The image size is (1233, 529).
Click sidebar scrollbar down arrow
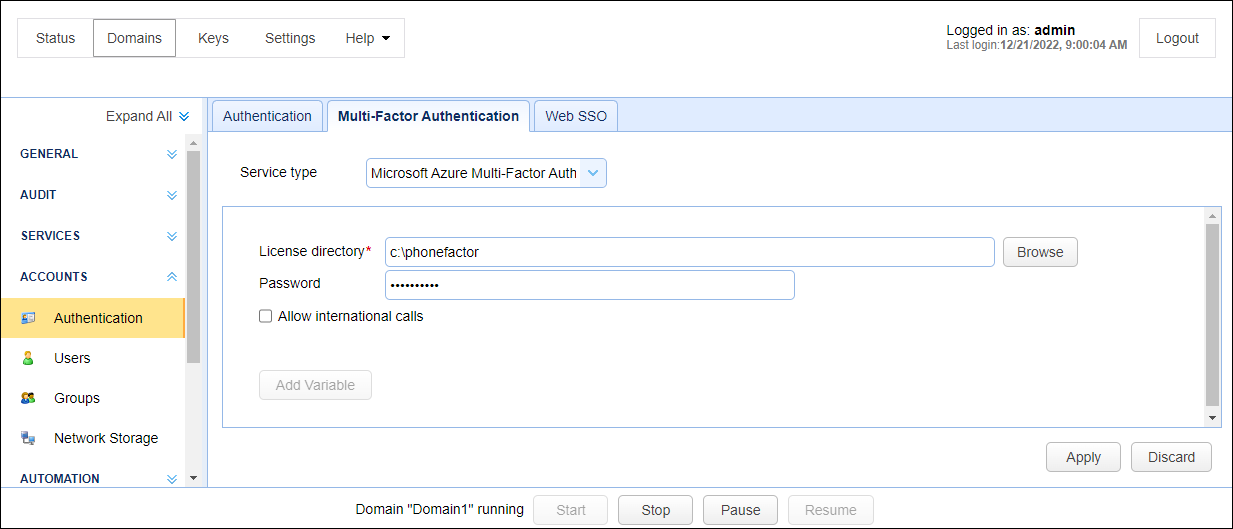click(194, 479)
